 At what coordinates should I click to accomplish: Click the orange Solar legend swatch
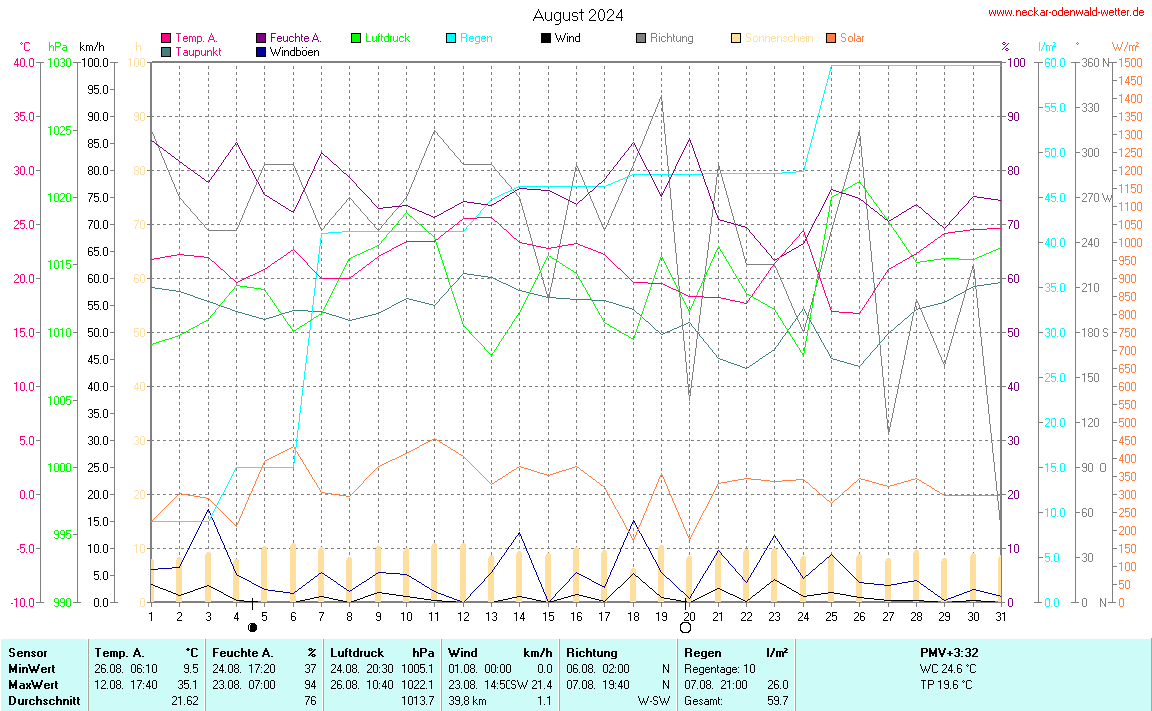tap(831, 38)
